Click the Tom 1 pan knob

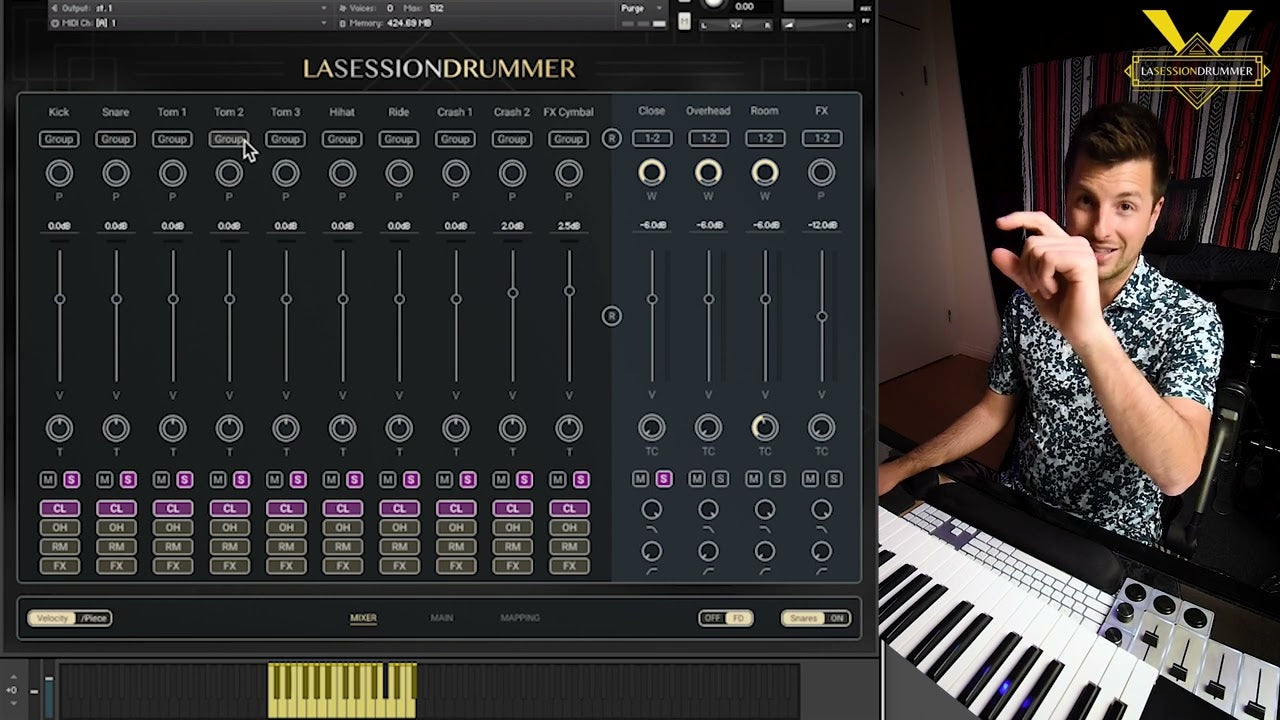172,174
